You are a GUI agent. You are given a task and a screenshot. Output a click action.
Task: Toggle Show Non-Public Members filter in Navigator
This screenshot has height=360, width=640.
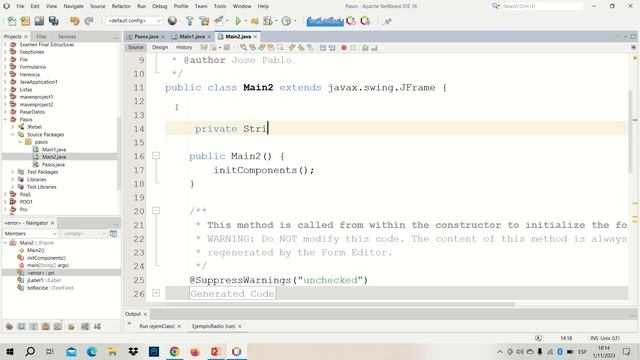point(46,327)
